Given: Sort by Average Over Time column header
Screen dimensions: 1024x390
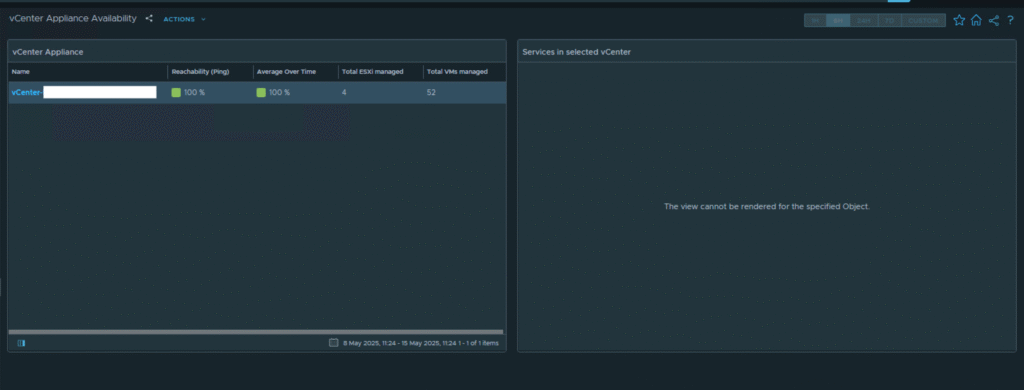Looking at the screenshot, I should point(286,72).
